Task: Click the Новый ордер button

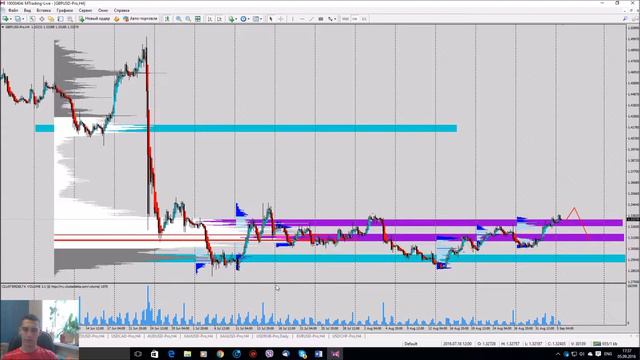Action: (x=94, y=19)
